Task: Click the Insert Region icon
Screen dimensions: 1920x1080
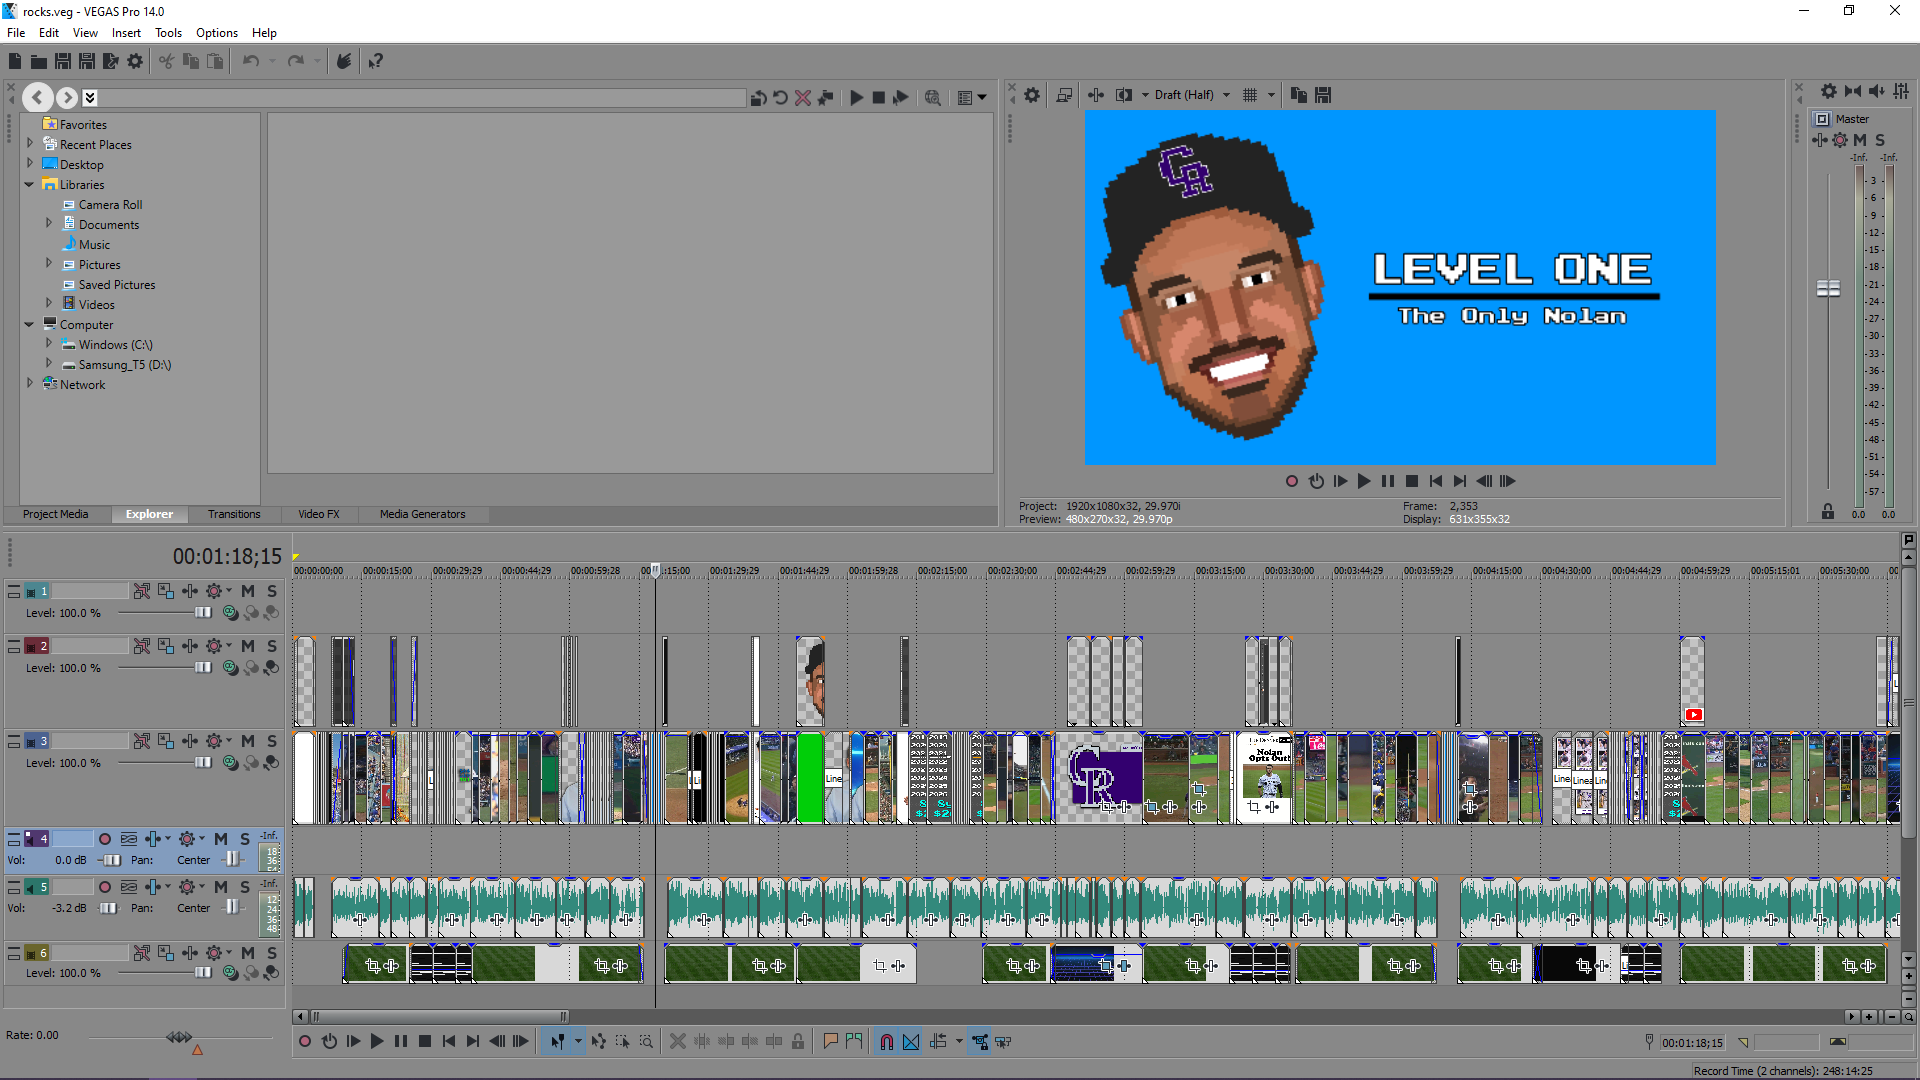Action: pyautogui.click(x=854, y=1042)
